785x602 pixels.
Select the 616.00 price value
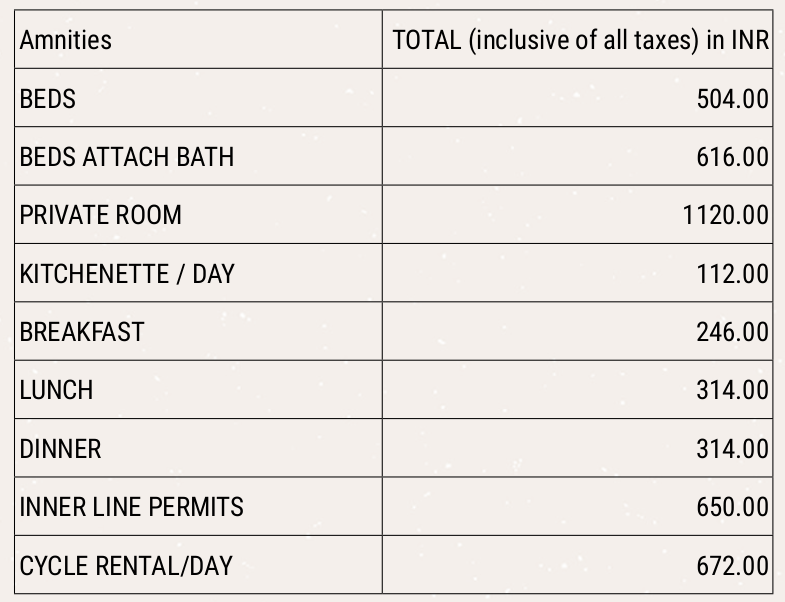click(x=732, y=157)
